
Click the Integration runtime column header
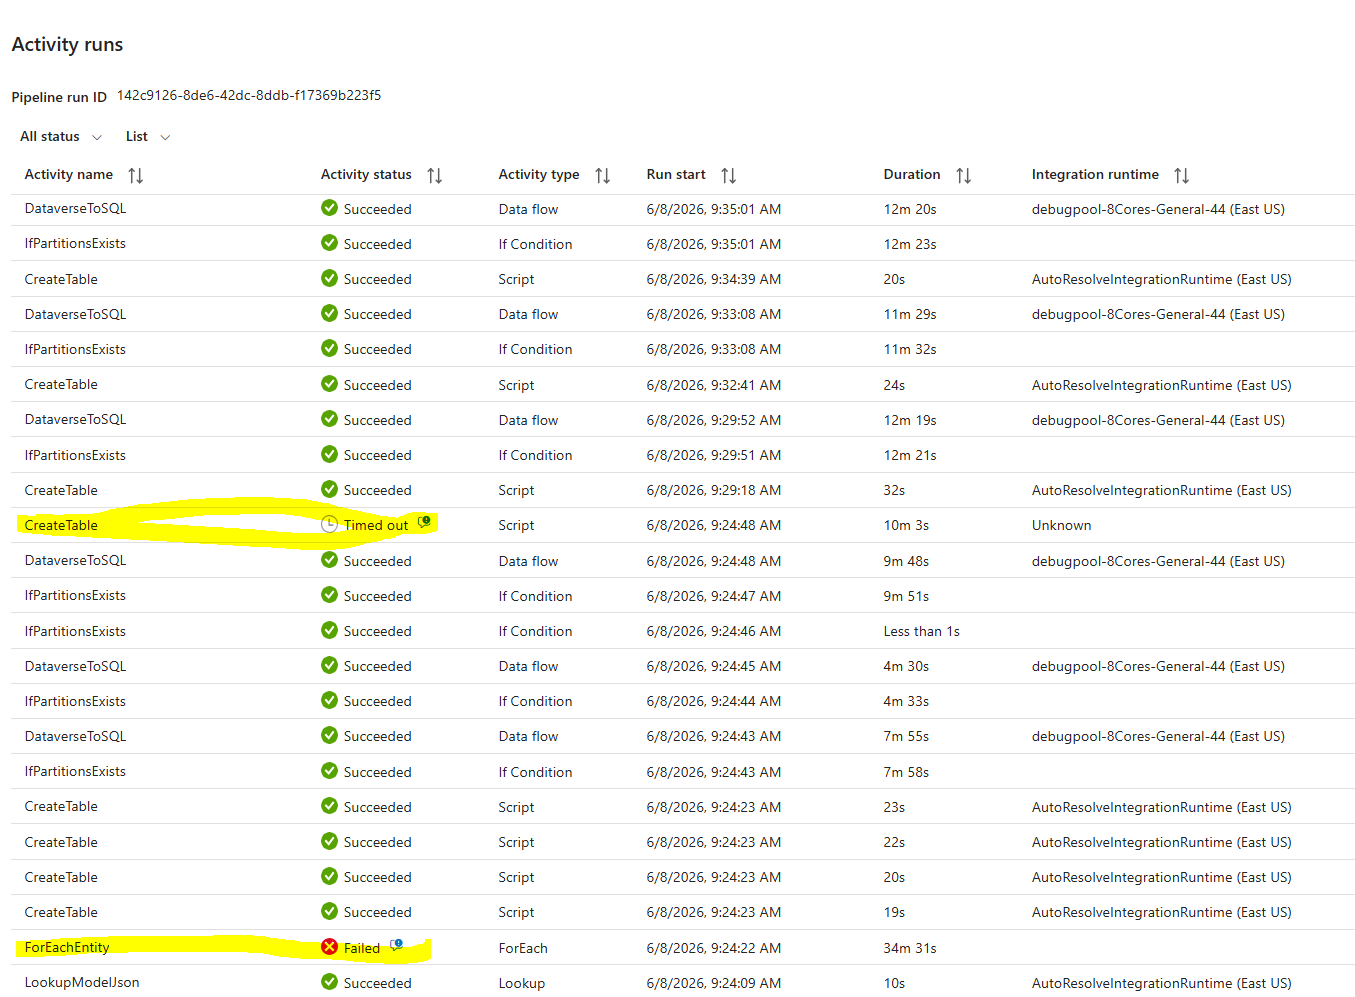pyautogui.click(x=1095, y=174)
